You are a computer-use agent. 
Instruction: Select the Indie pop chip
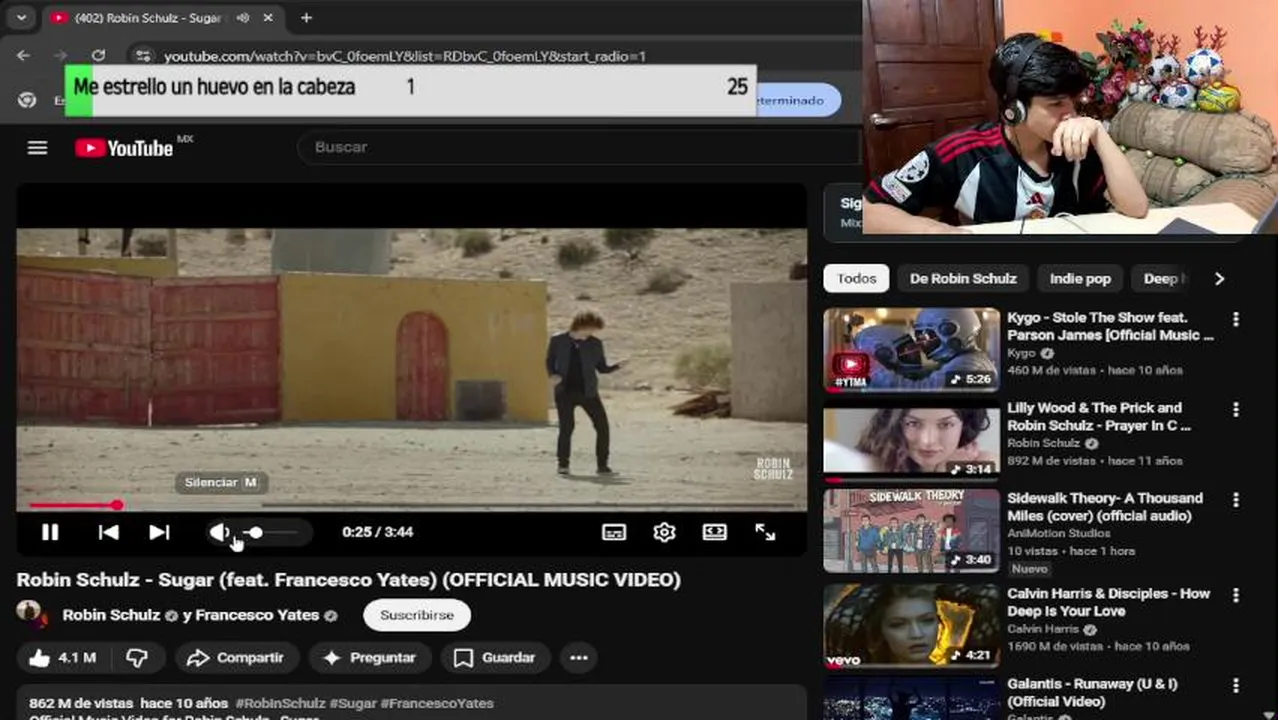click(1080, 278)
